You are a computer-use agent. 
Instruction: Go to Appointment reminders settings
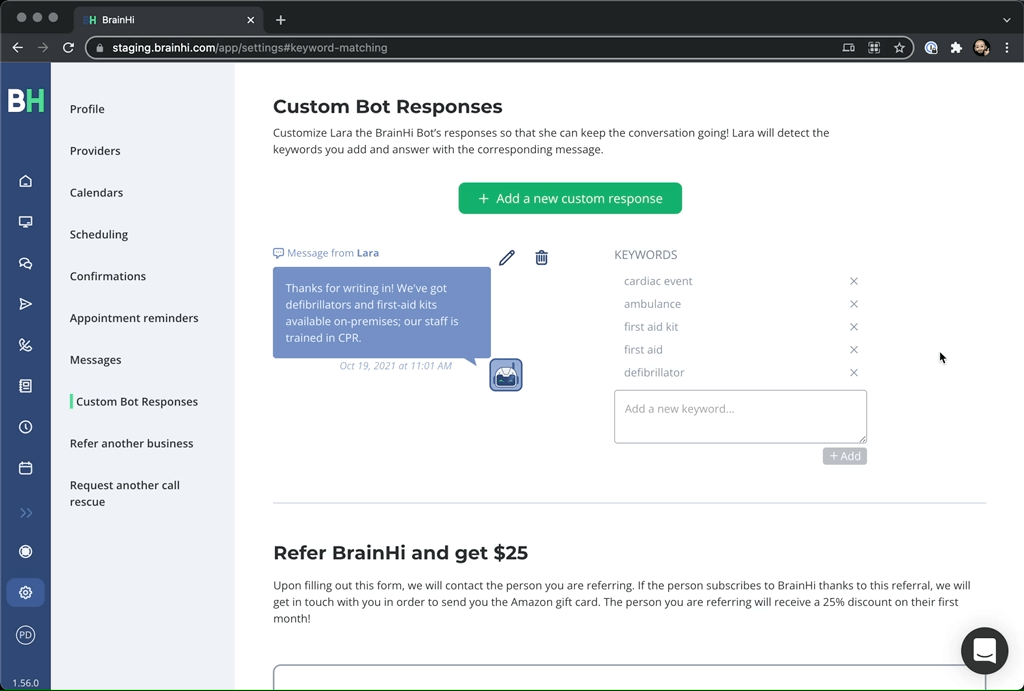(134, 318)
